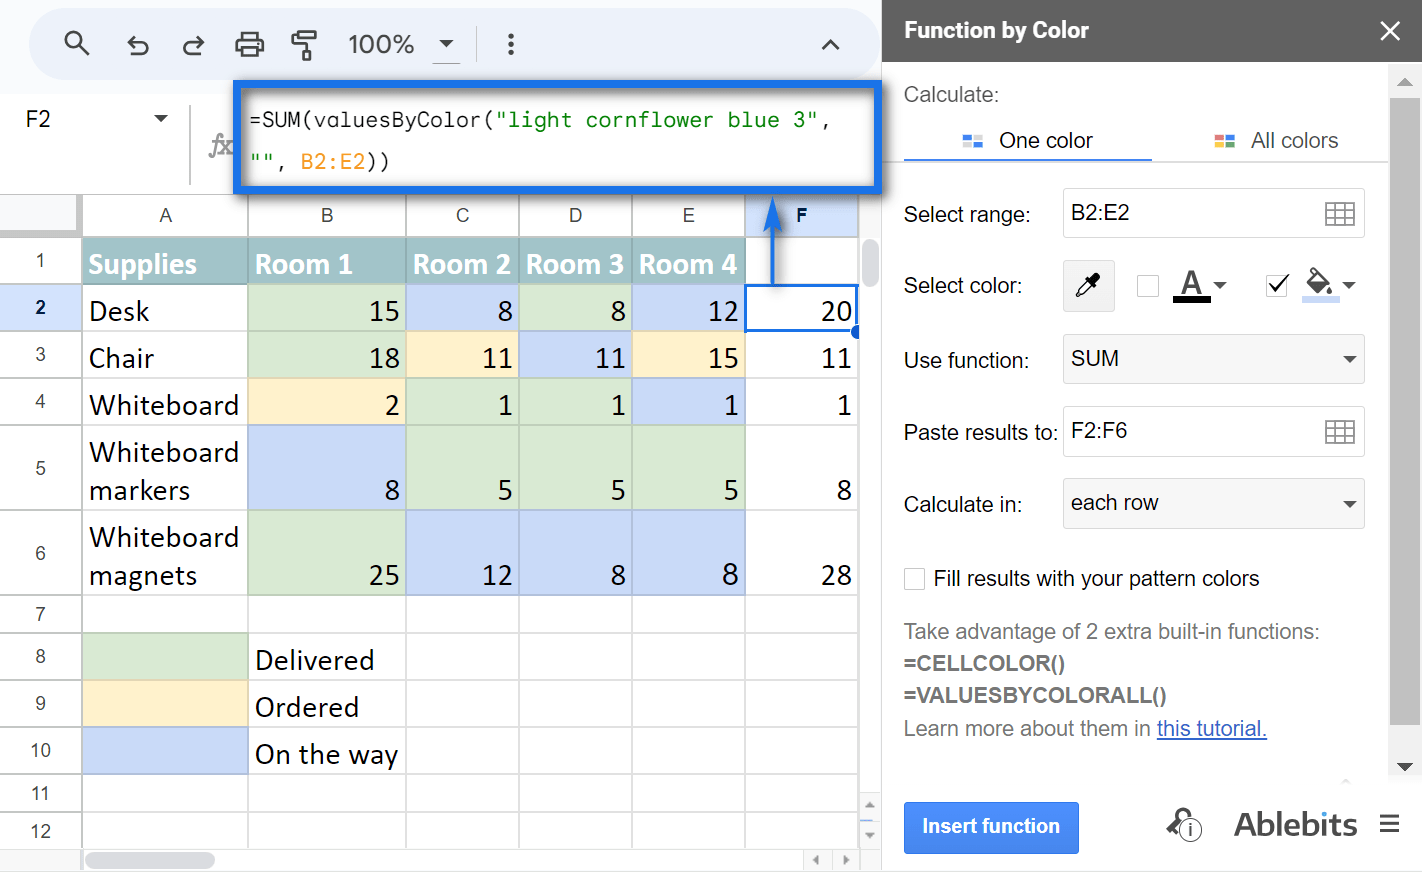Open range selector grid for Paste results

(x=1340, y=431)
